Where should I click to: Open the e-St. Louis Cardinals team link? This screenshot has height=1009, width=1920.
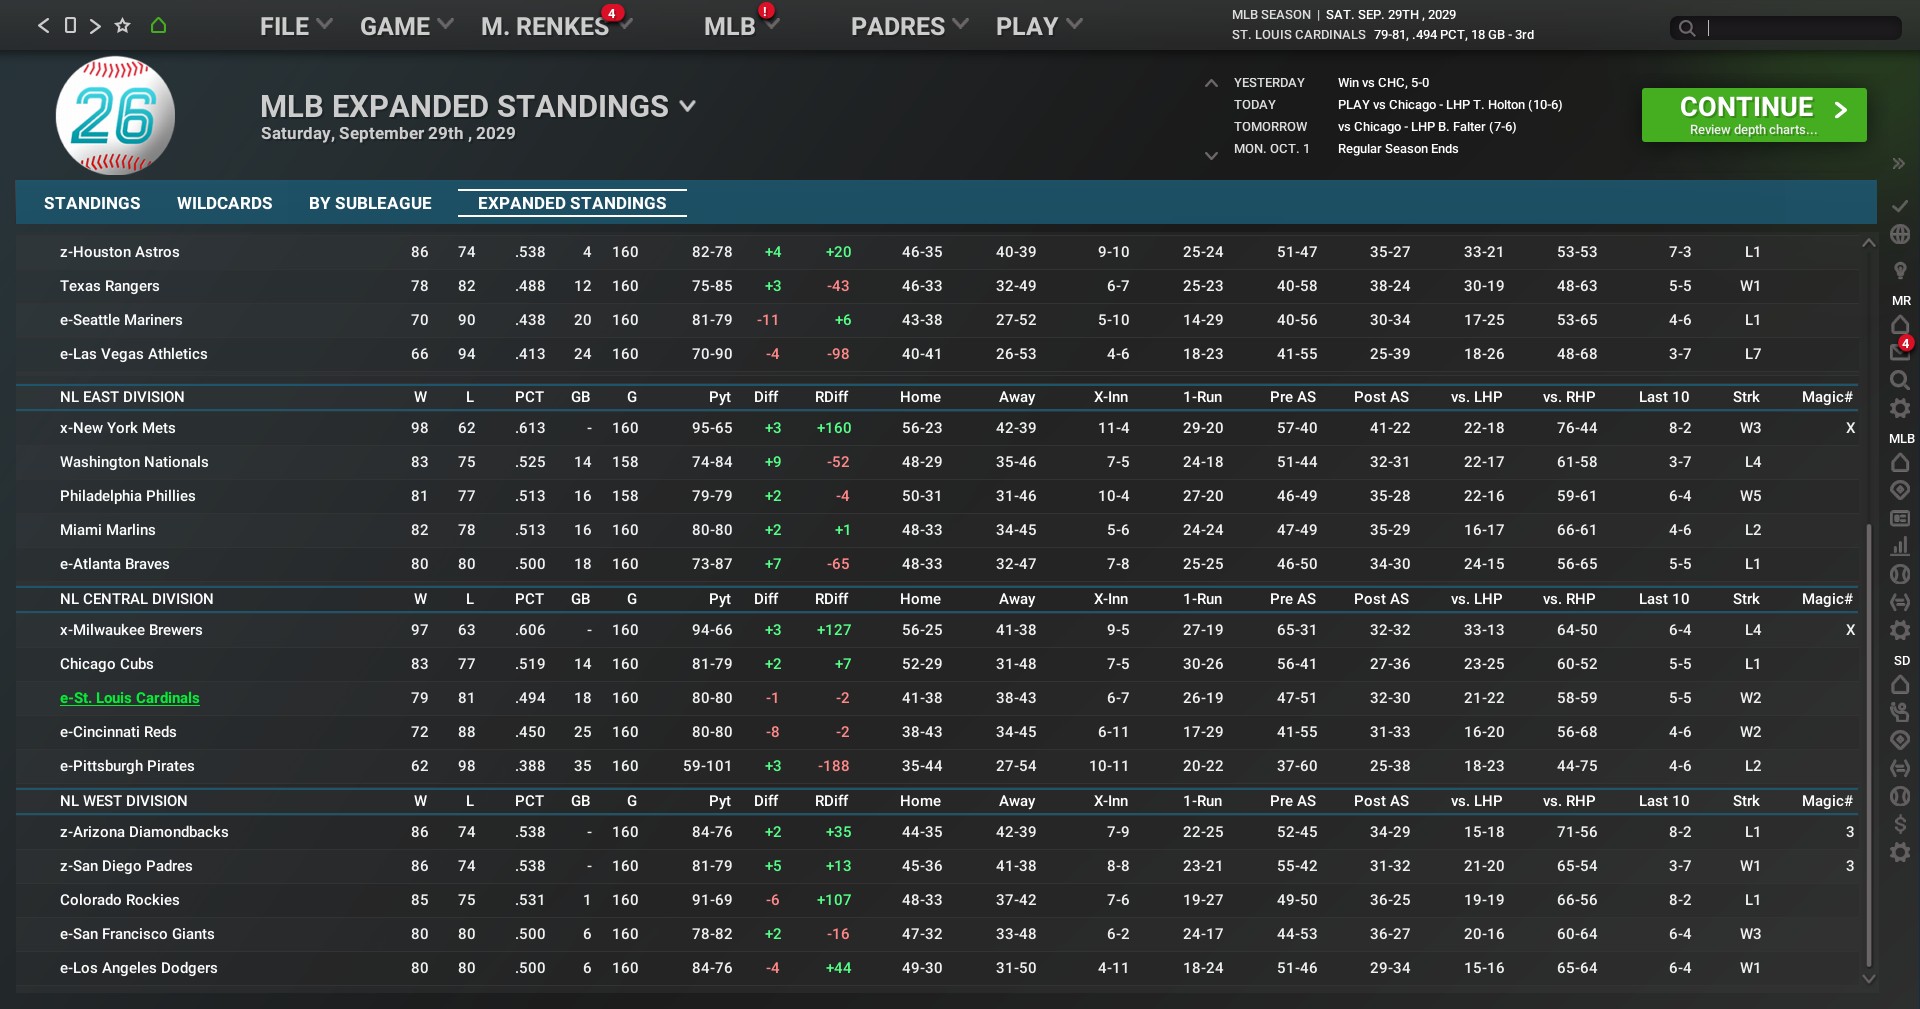[x=130, y=698]
